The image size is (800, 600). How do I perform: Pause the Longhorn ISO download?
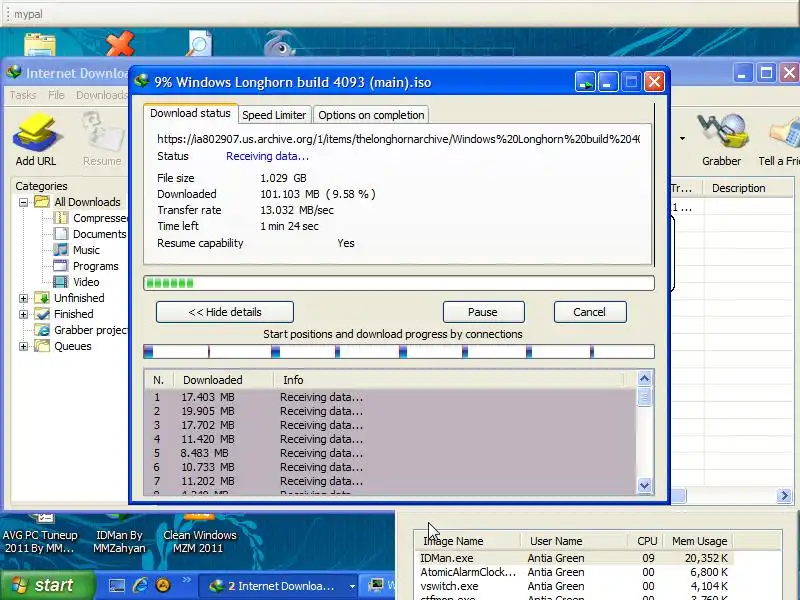pyautogui.click(x=483, y=312)
